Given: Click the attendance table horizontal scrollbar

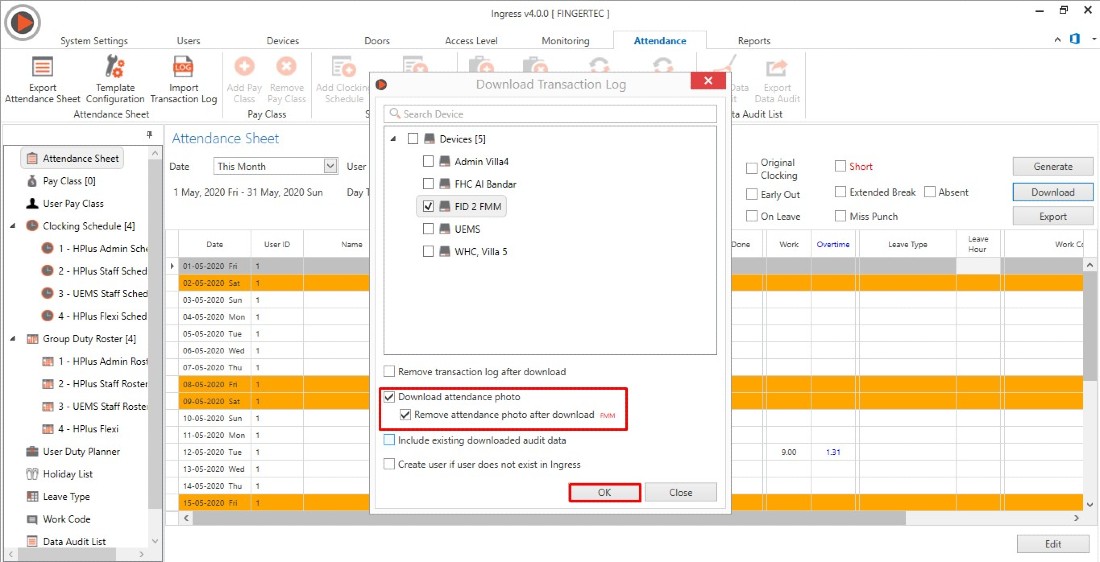Looking at the screenshot, I should coord(549,518).
